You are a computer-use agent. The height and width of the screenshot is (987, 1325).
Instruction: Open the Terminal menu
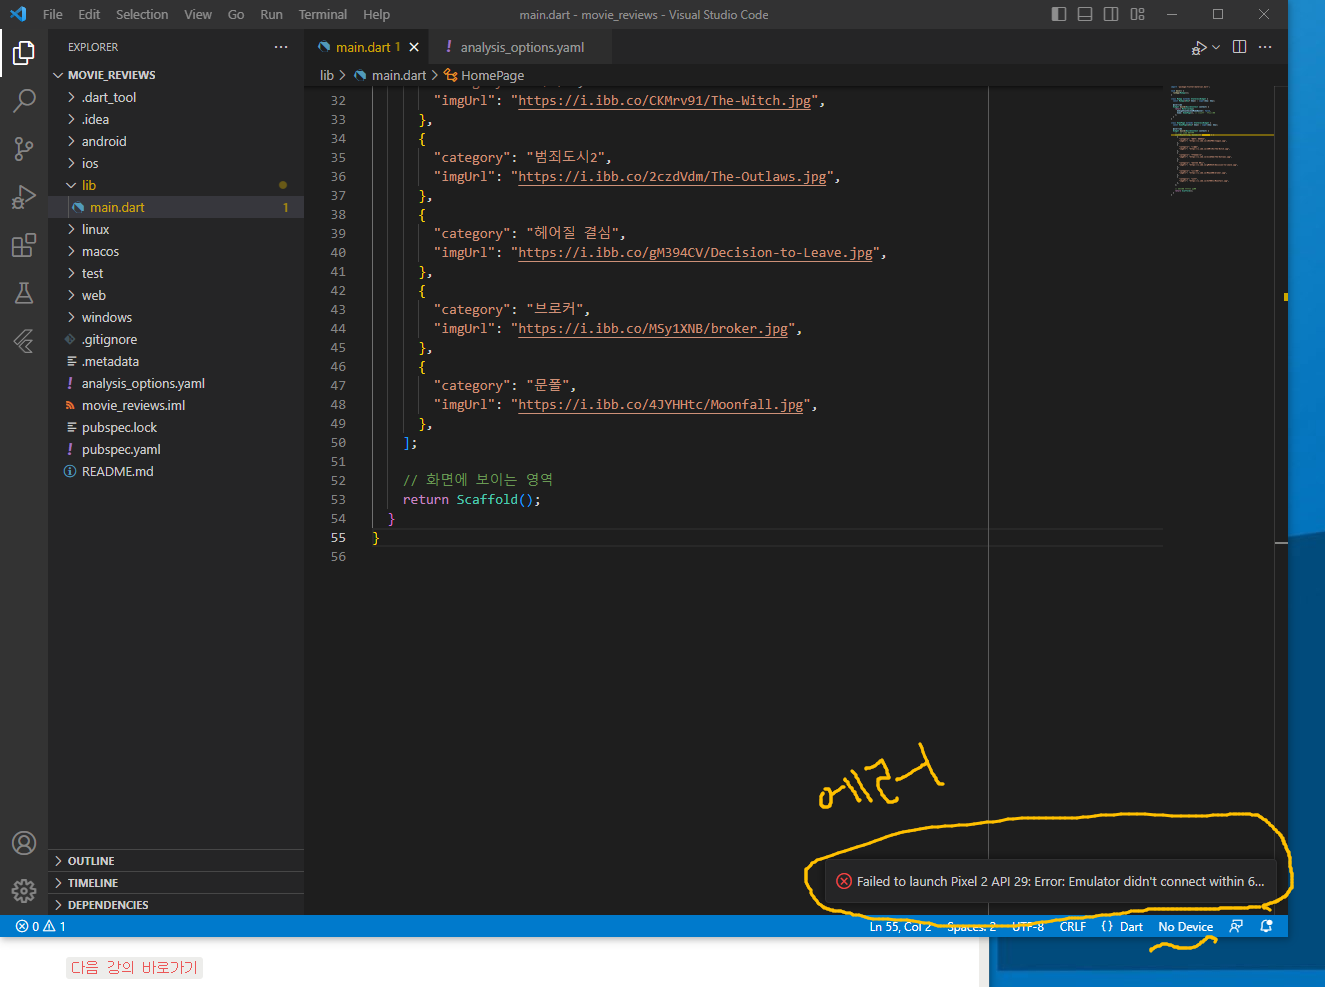pos(323,14)
